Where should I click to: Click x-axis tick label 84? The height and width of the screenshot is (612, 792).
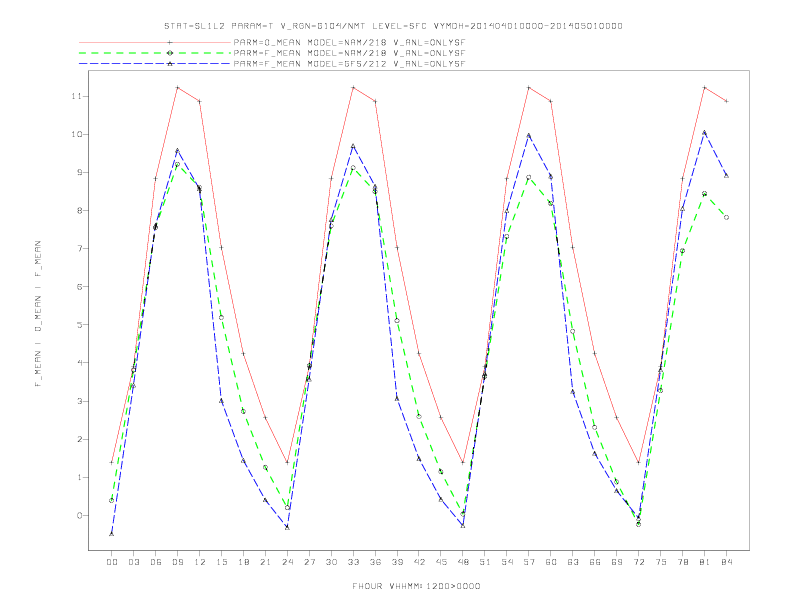tap(727, 562)
